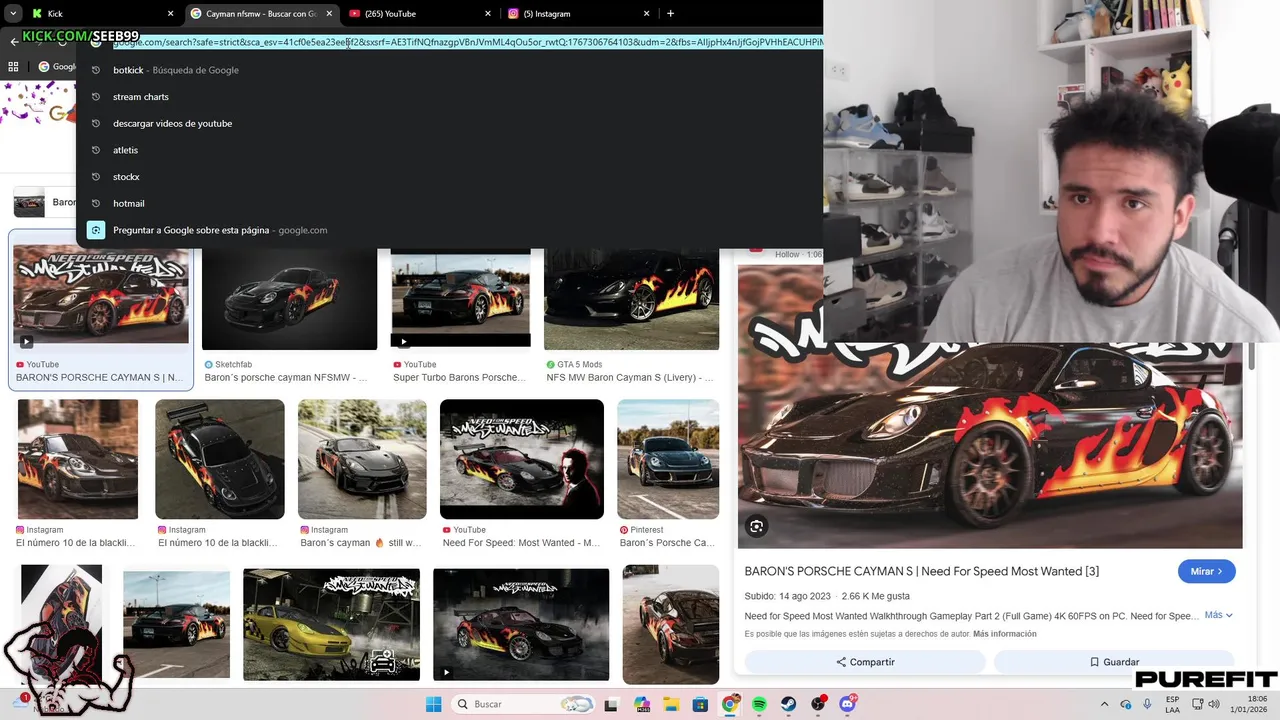Focus Google Chrome in taskbar
The image size is (1280, 720).
point(730,704)
